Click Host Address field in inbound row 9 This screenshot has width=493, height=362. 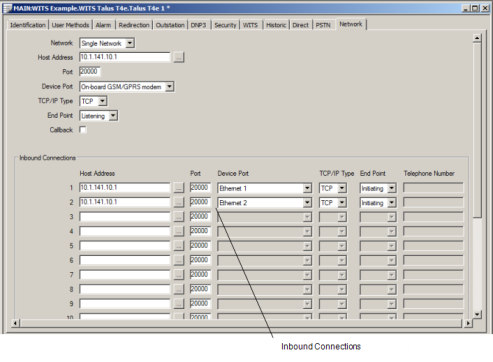[125, 304]
